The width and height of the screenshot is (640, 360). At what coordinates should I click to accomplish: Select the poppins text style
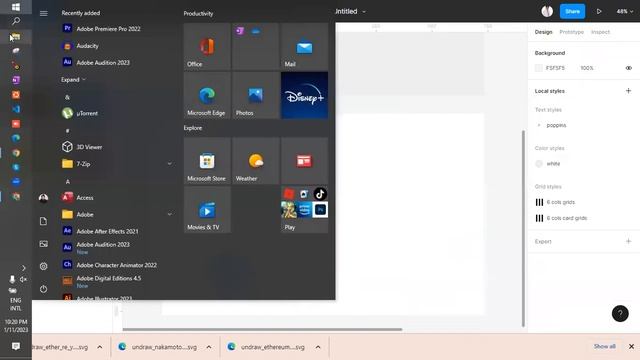click(556, 125)
